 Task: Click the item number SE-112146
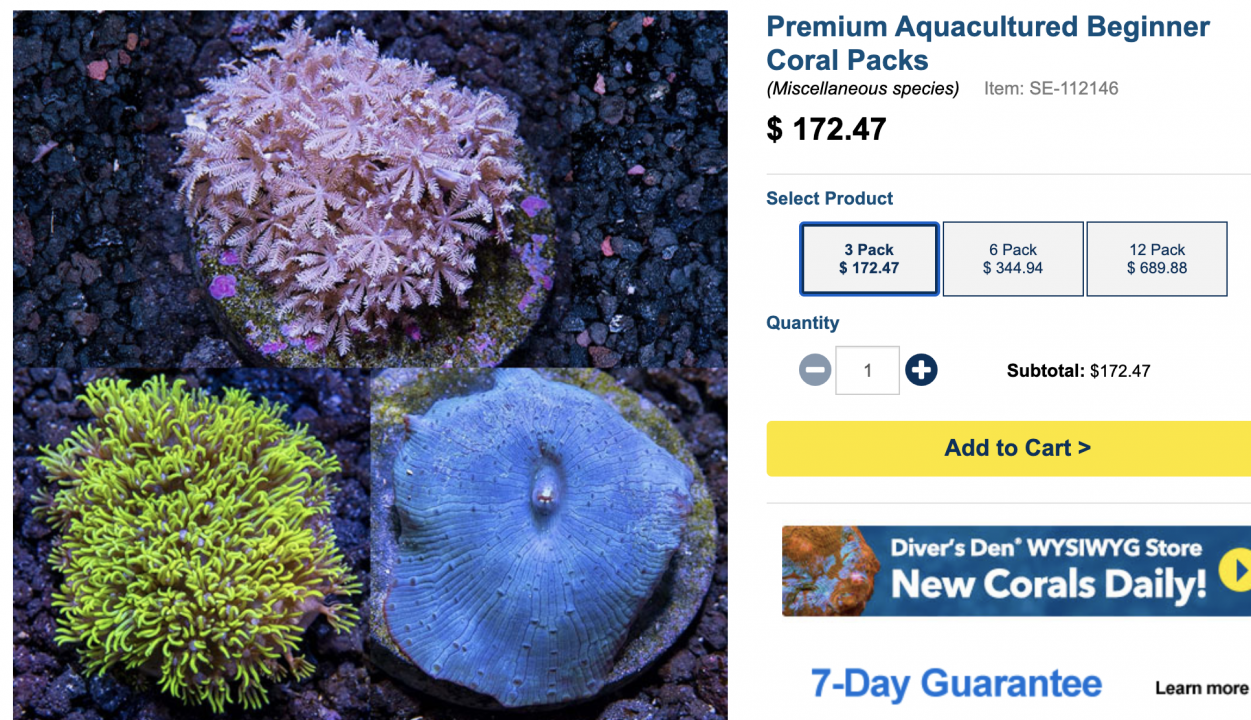coord(1051,88)
